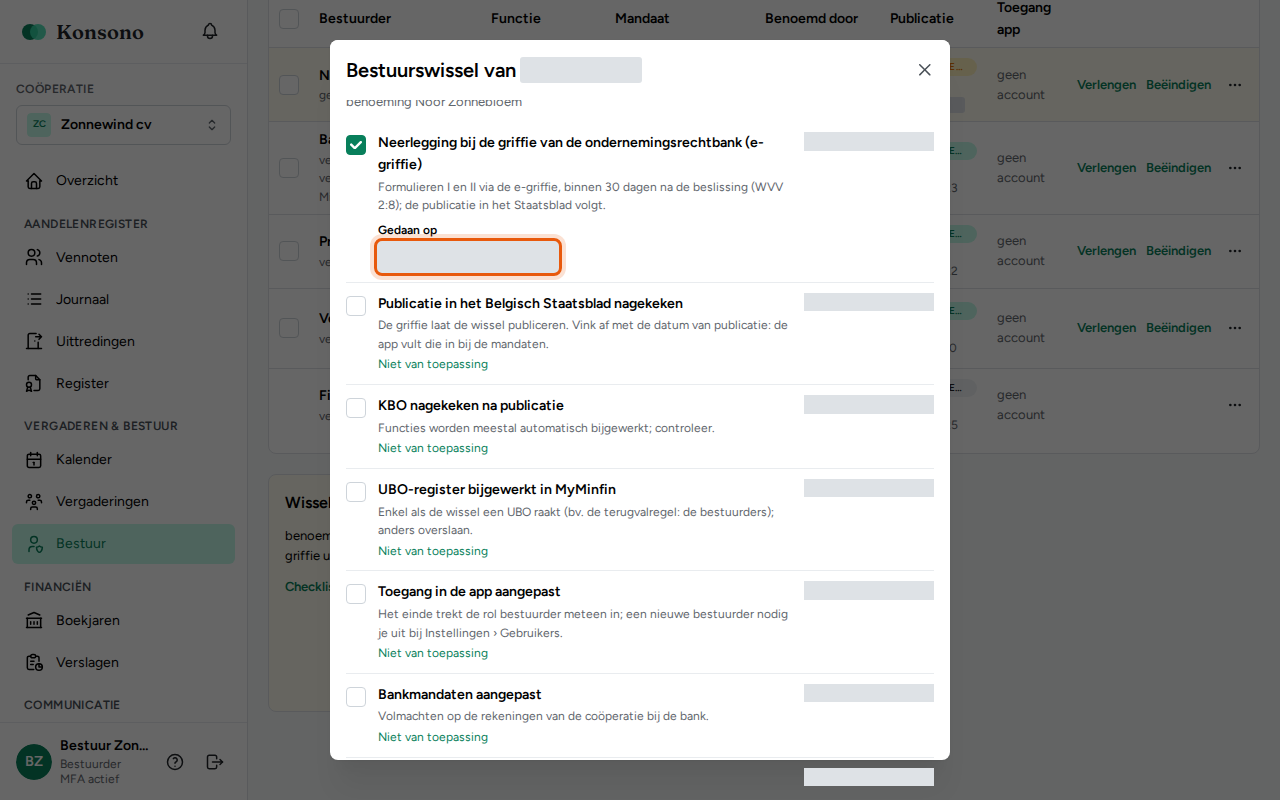Tick the KBO nagekeken na publicatie checkbox

pyautogui.click(x=356, y=408)
